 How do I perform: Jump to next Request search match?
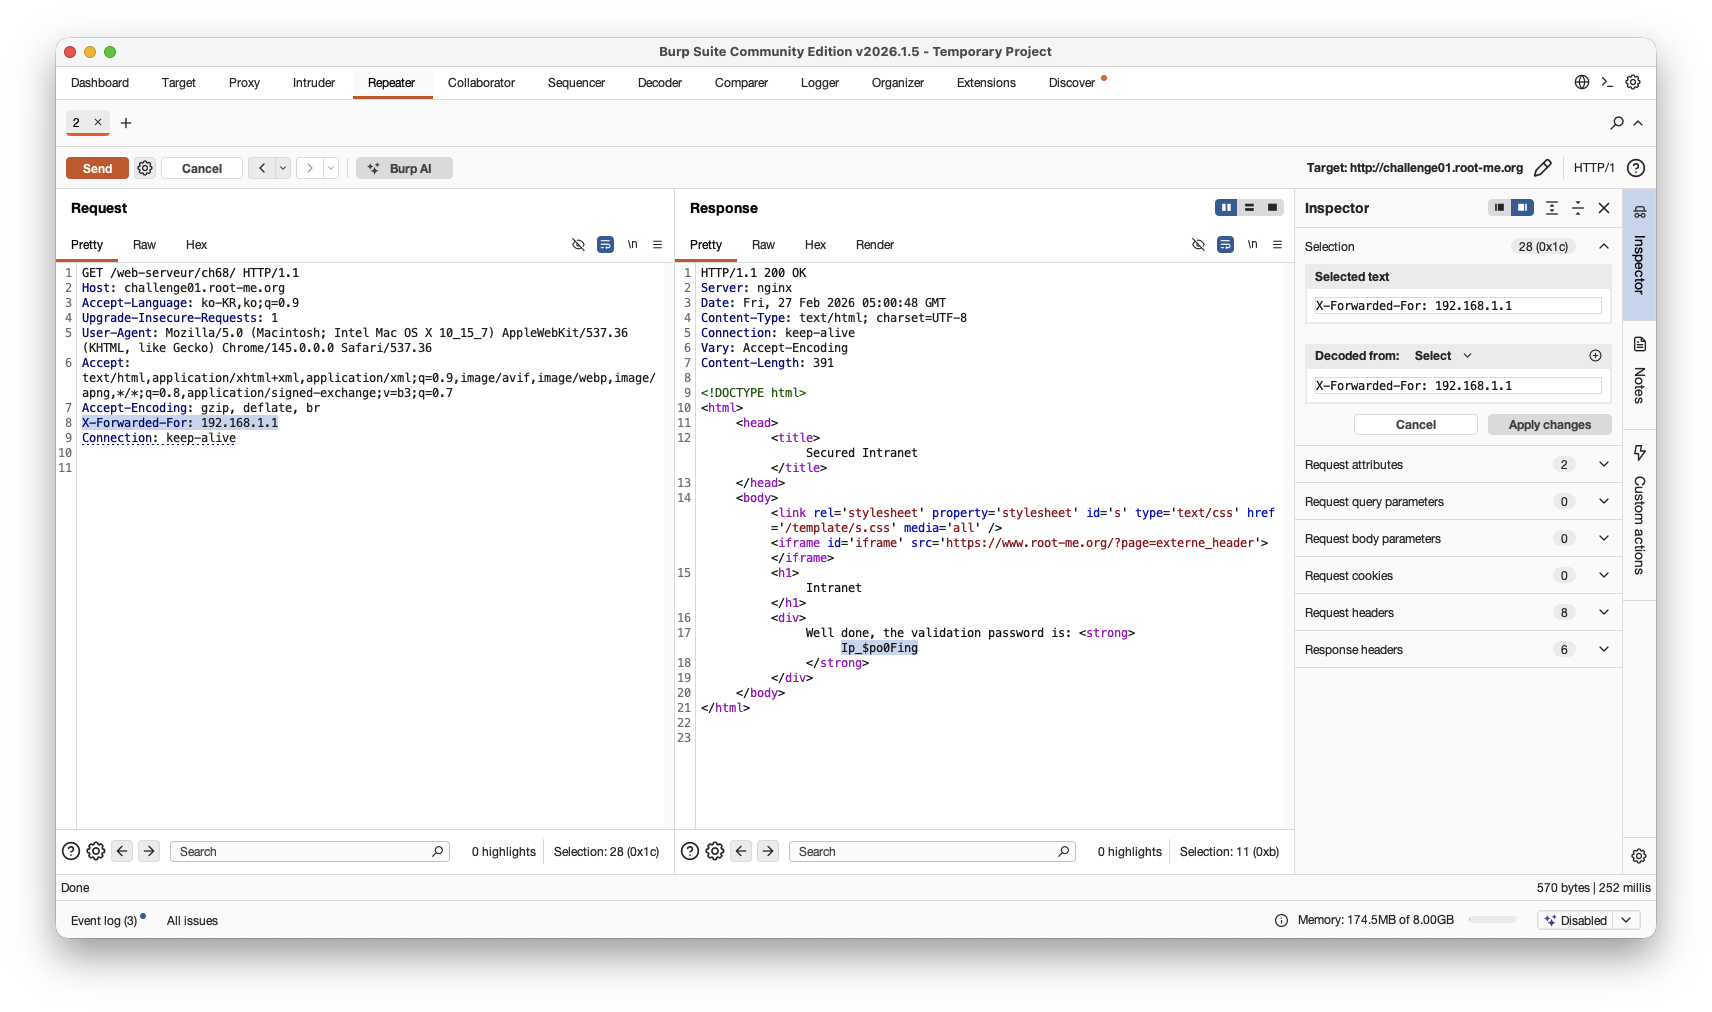[x=149, y=851]
